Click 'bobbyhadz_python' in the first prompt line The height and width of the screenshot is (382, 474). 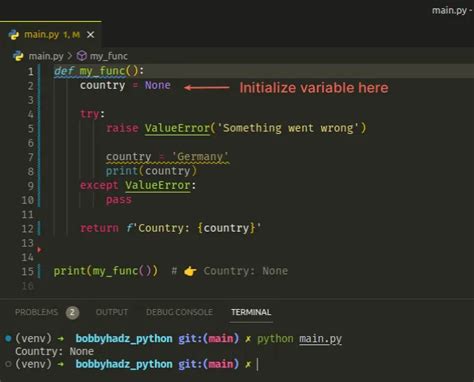tap(124, 338)
